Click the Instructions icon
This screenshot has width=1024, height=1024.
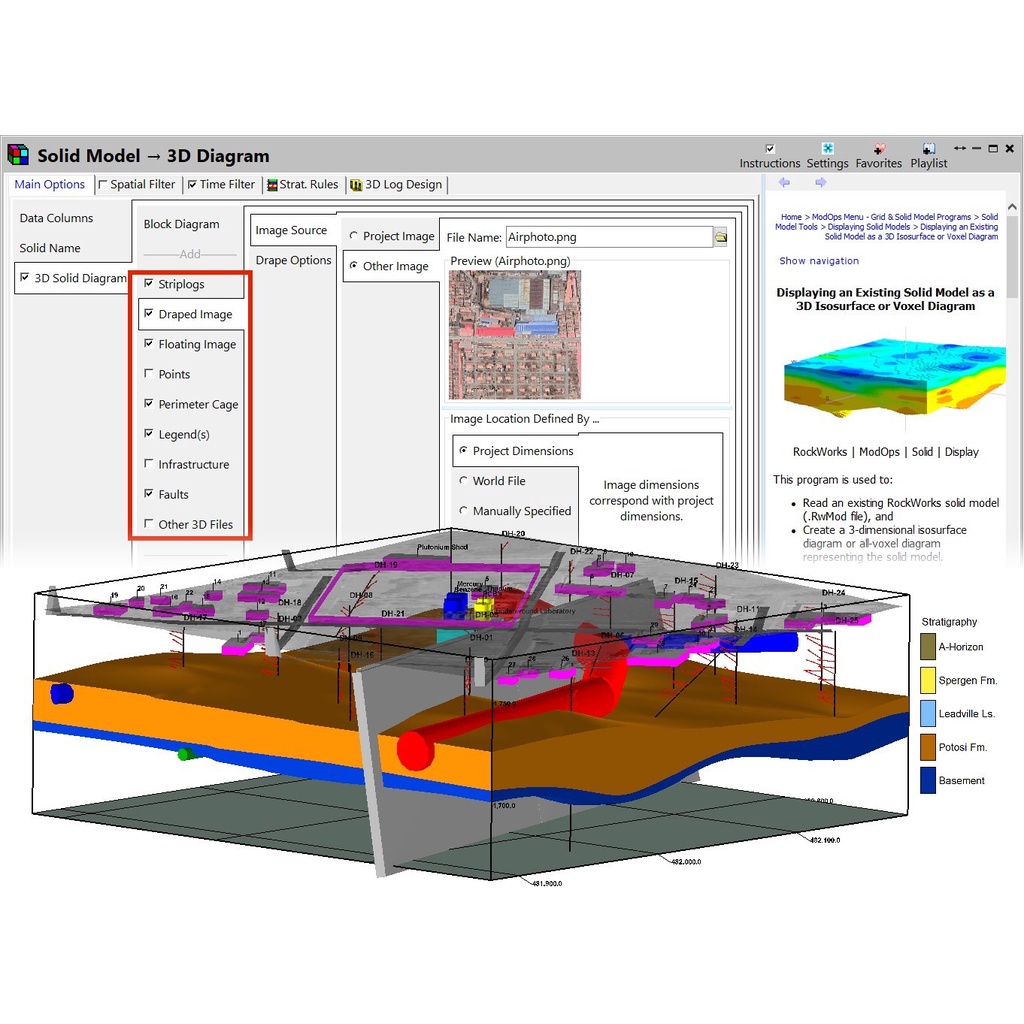coord(769,149)
